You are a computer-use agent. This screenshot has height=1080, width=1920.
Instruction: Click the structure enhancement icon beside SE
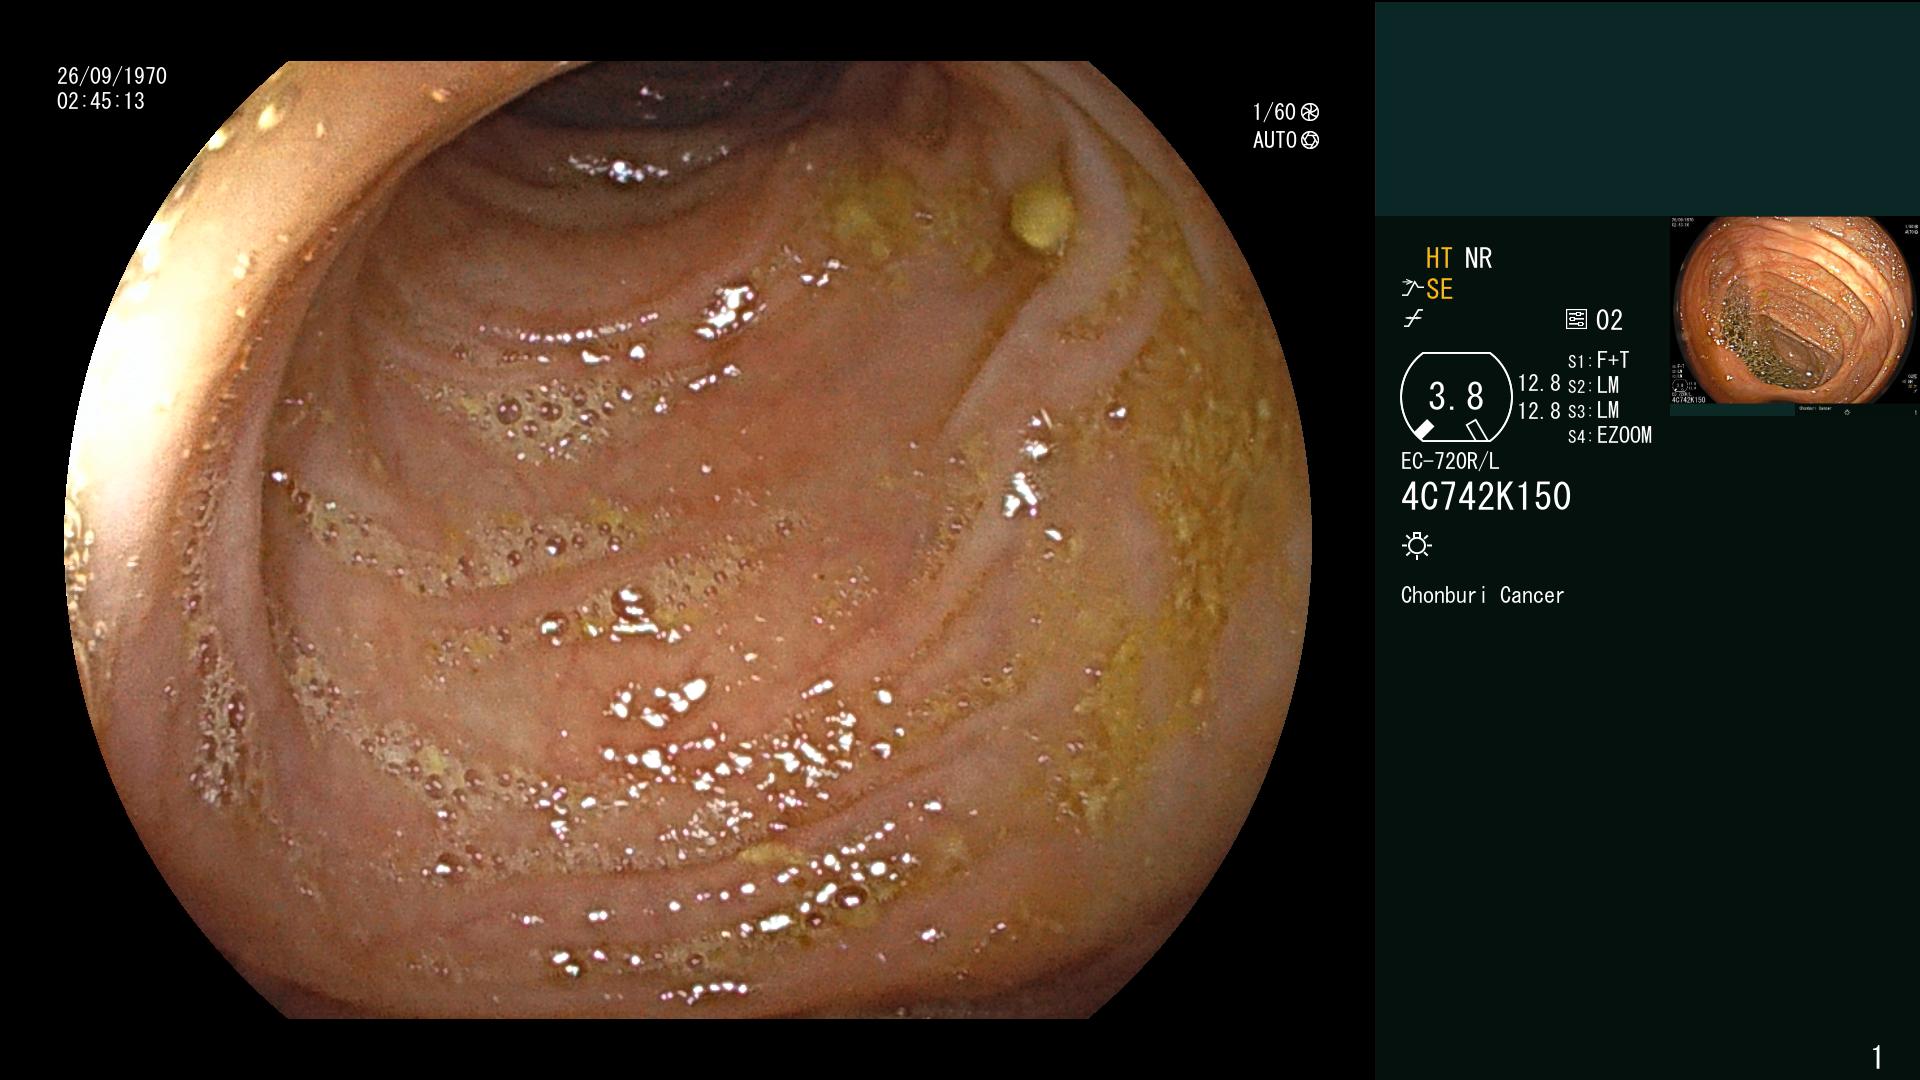tap(1412, 289)
